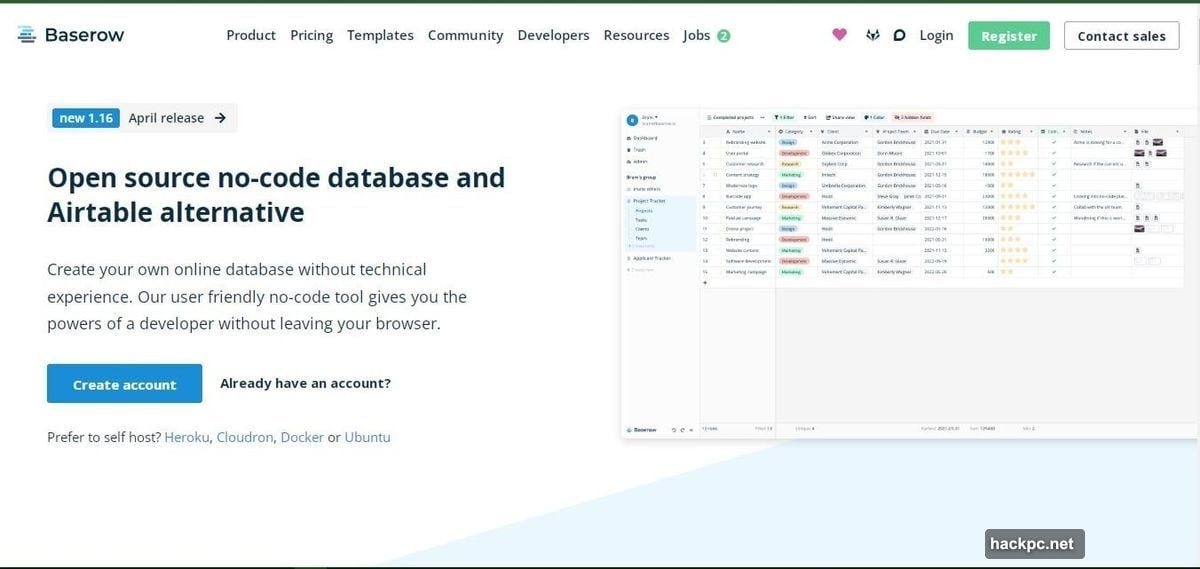The width and height of the screenshot is (1200, 569).
Task: Click the plus add-row icon in preview grid
Action: [705, 283]
